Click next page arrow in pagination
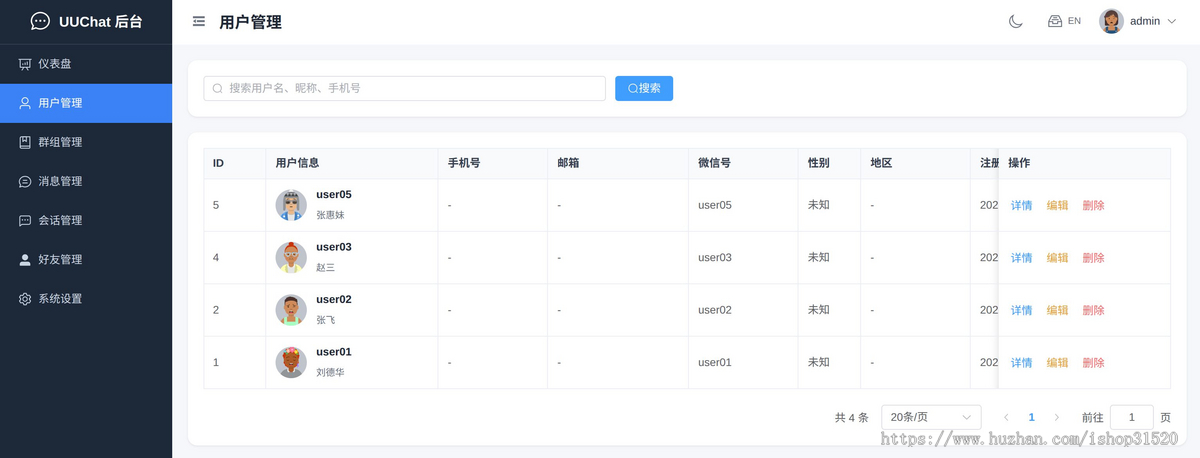 coord(1057,417)
